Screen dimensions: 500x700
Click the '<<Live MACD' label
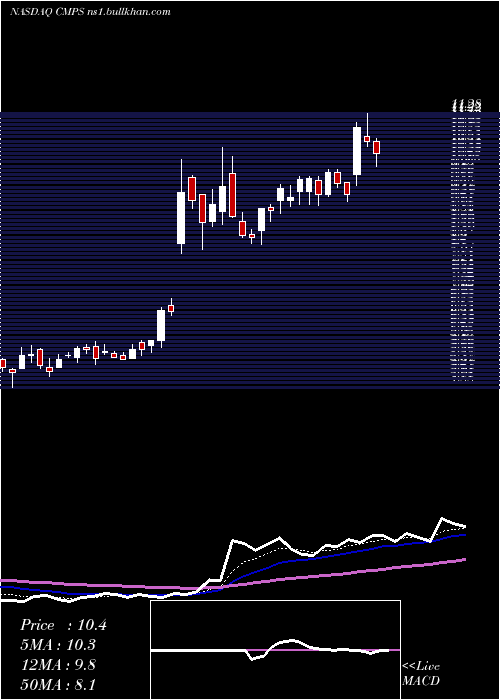pos(421,674)
